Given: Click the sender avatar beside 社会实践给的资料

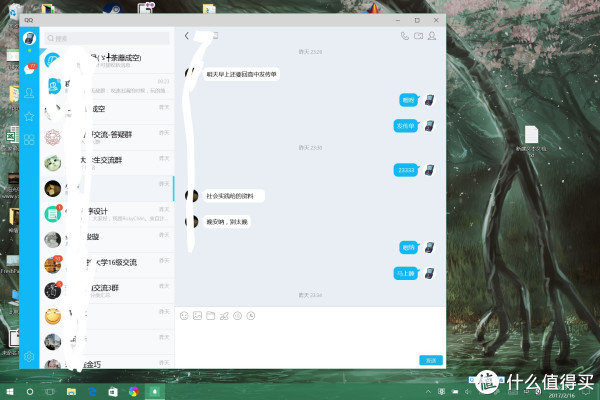Looking at the screenshot, I should [x=192, y=196].
